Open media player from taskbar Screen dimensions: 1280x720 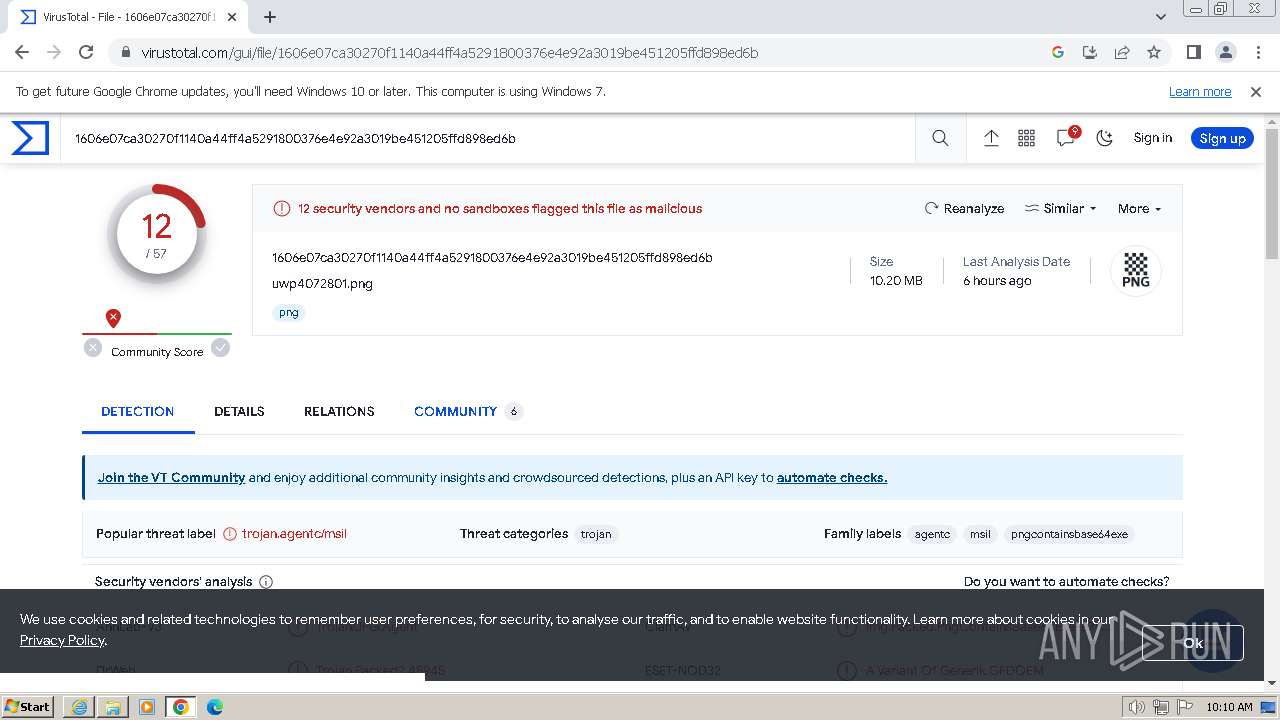147,707
